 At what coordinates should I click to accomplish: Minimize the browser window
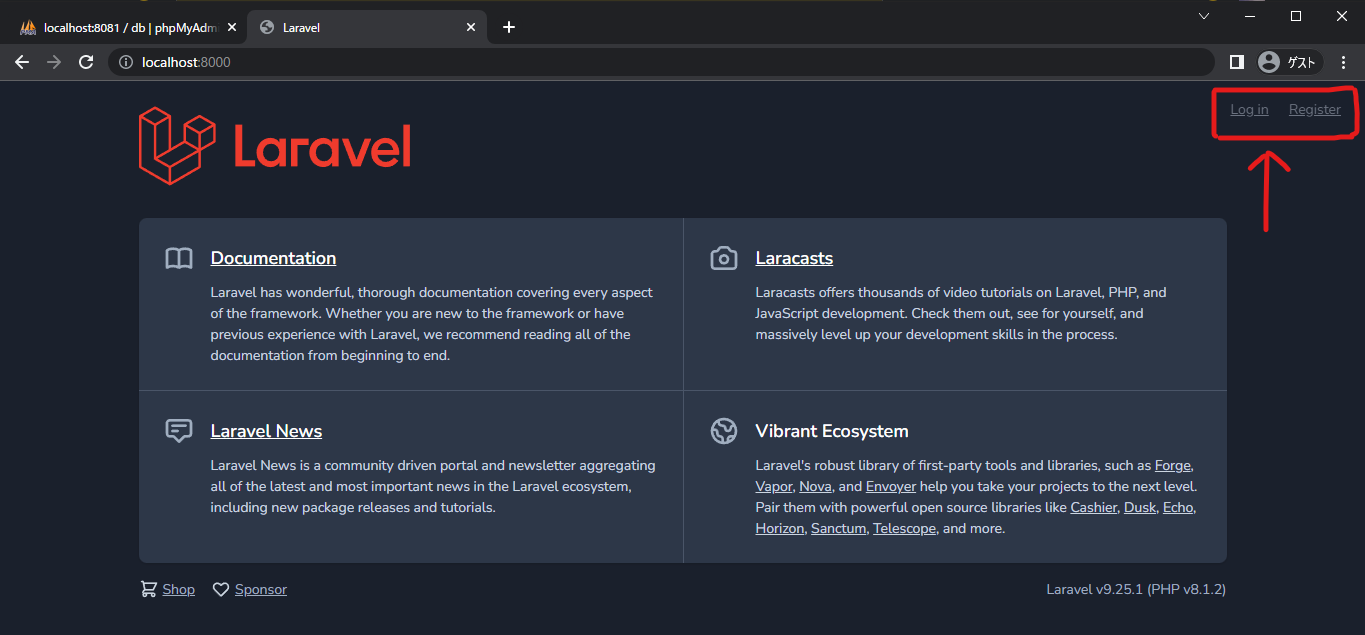[x=1250, y=16]
